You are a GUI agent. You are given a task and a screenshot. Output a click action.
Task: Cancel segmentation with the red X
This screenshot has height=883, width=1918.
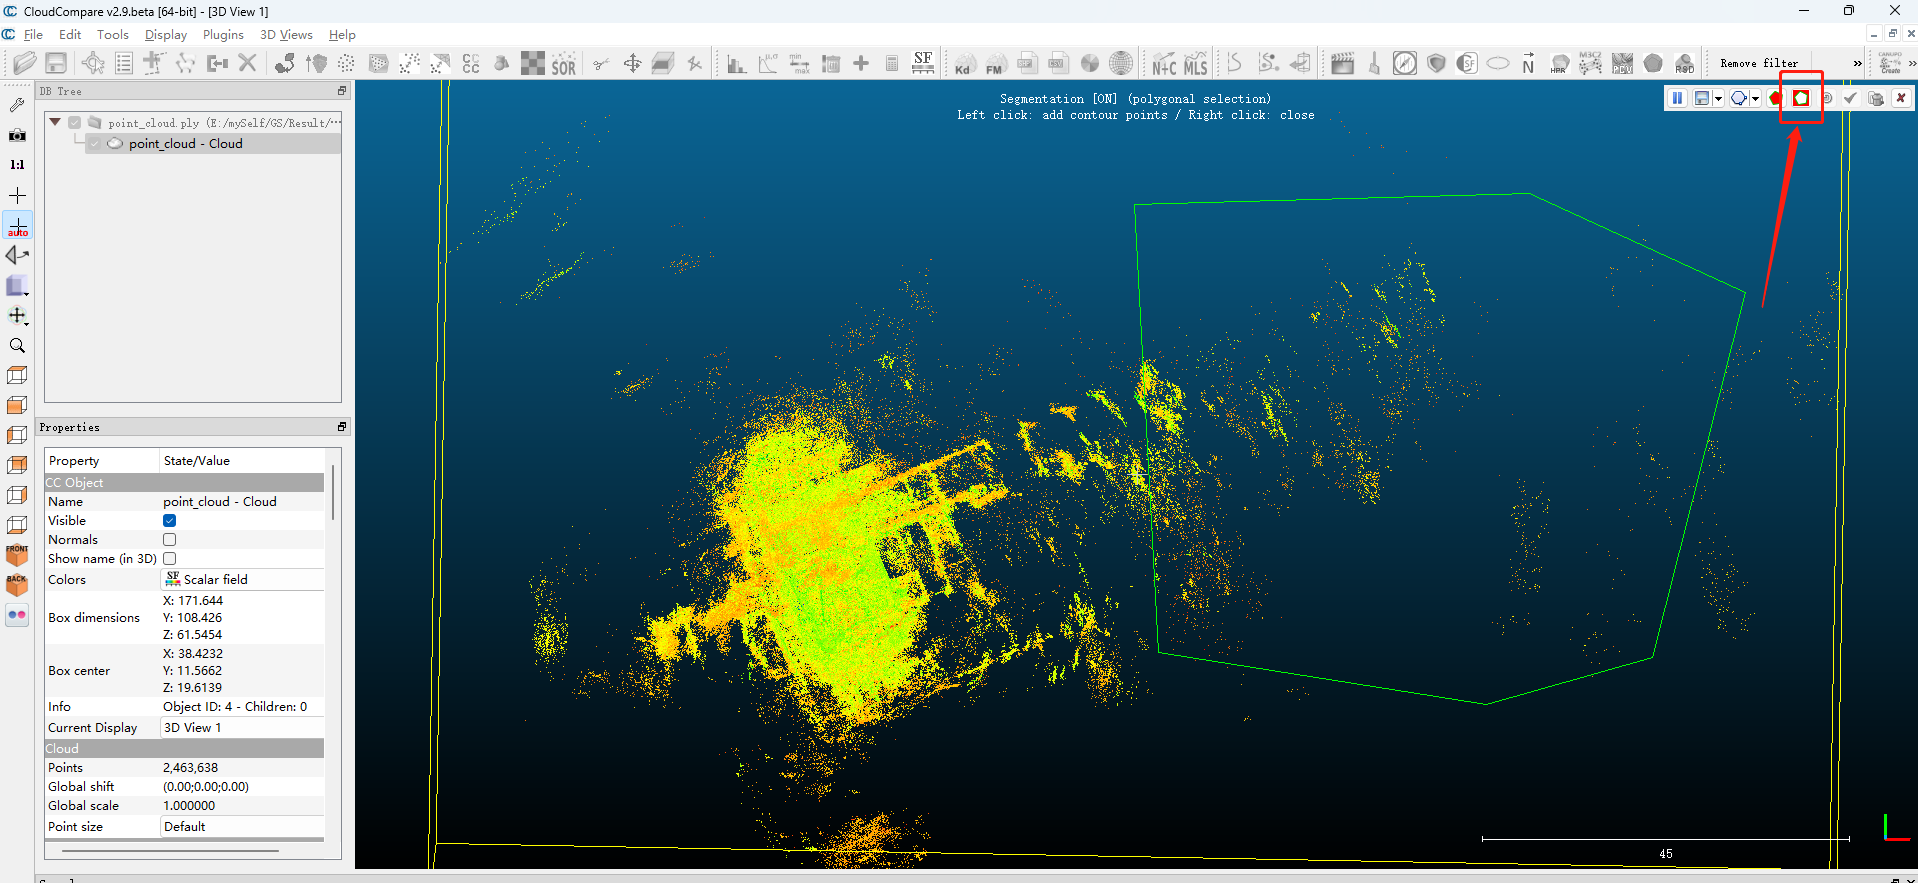(1900, 98)
